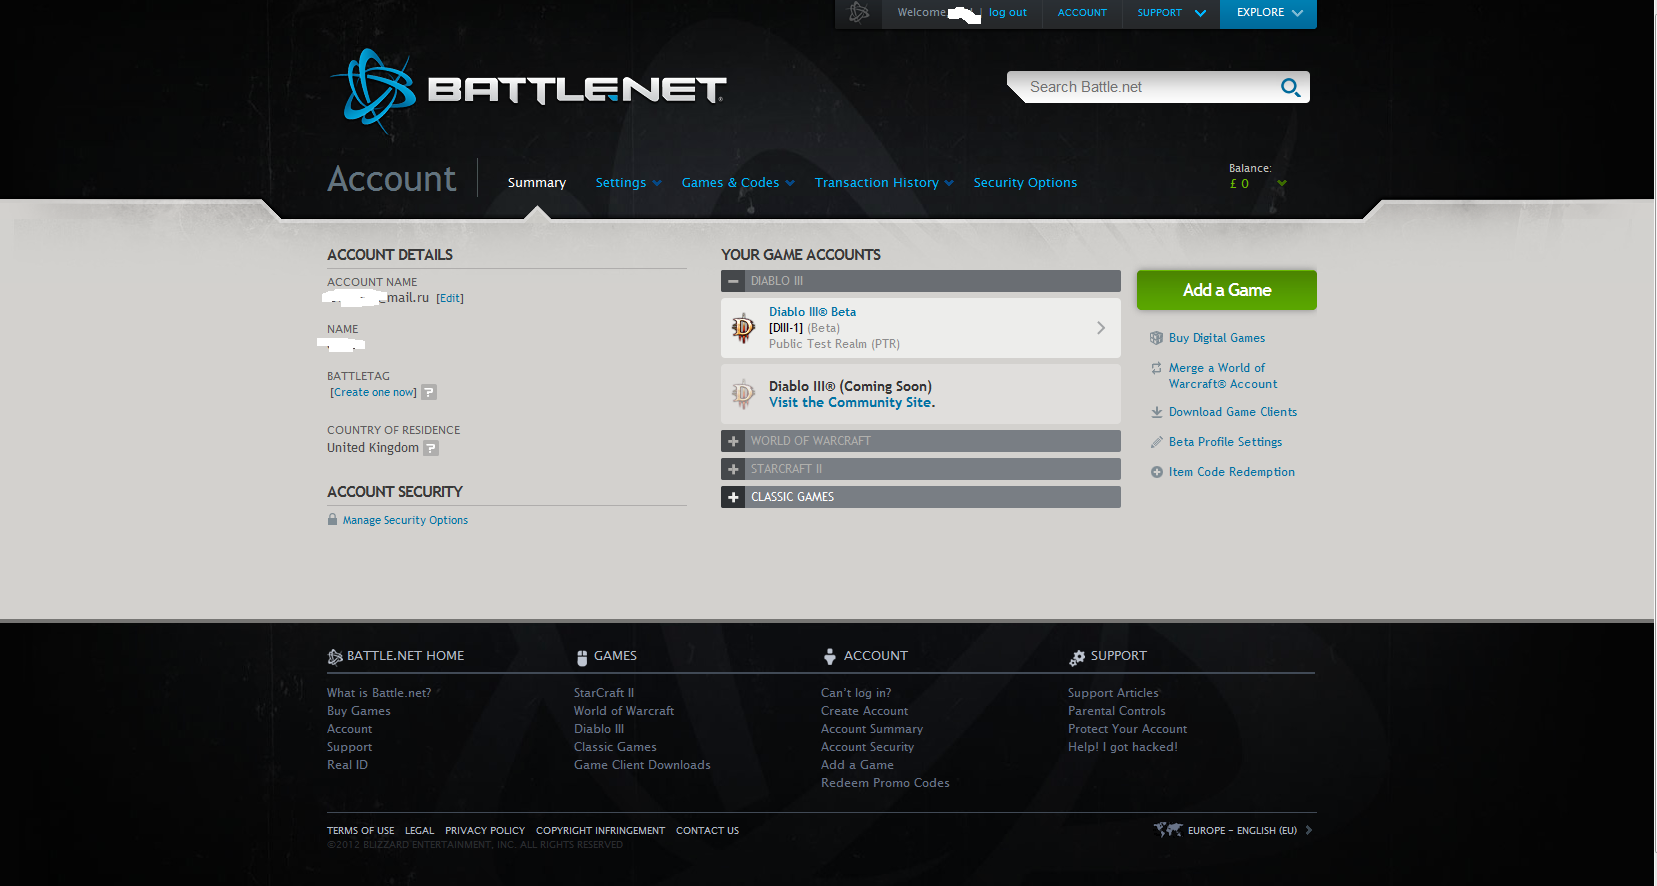Screen dimensions: 1657x886
Task: Open Game Client Downloads footer link
Action: [x=642, y=765]
